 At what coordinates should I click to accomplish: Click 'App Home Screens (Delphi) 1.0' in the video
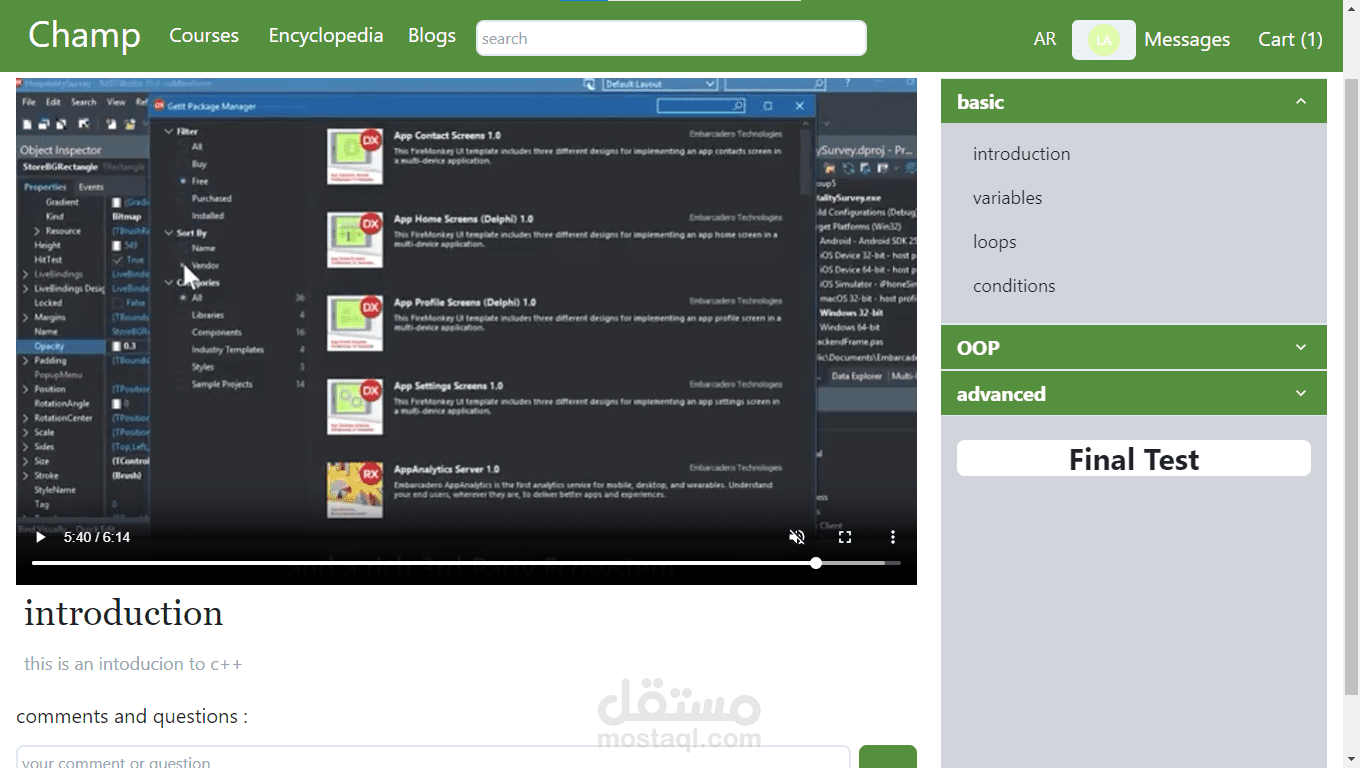[463, 218]
